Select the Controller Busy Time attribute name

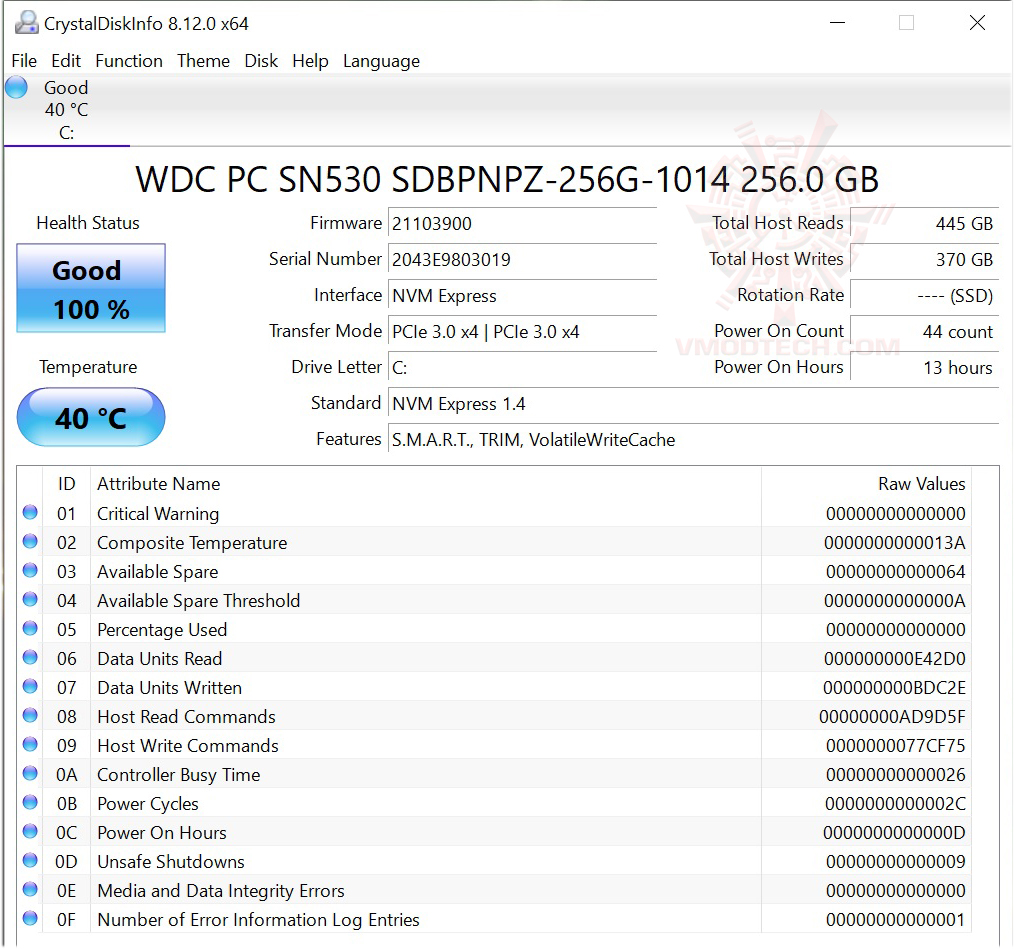(178, 775)
